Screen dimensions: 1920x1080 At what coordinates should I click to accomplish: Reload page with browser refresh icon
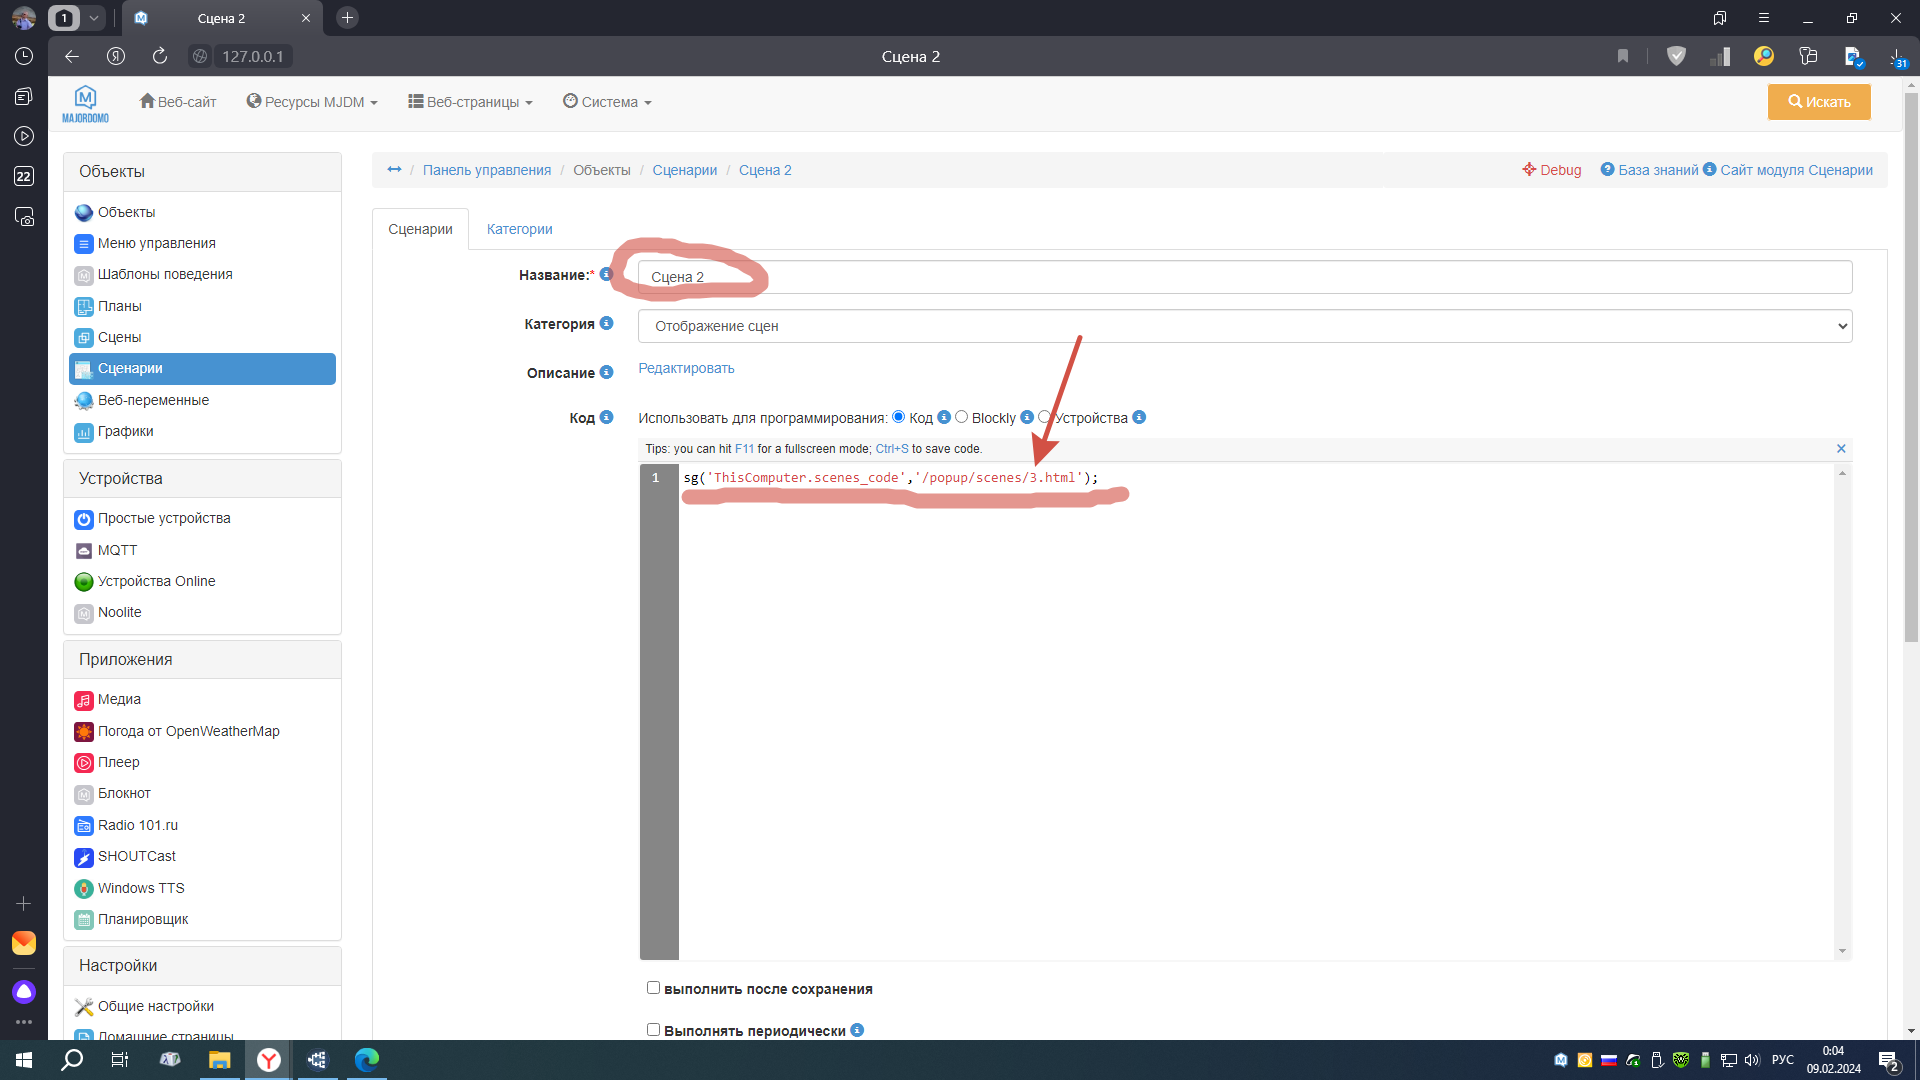tap(160, 56)
